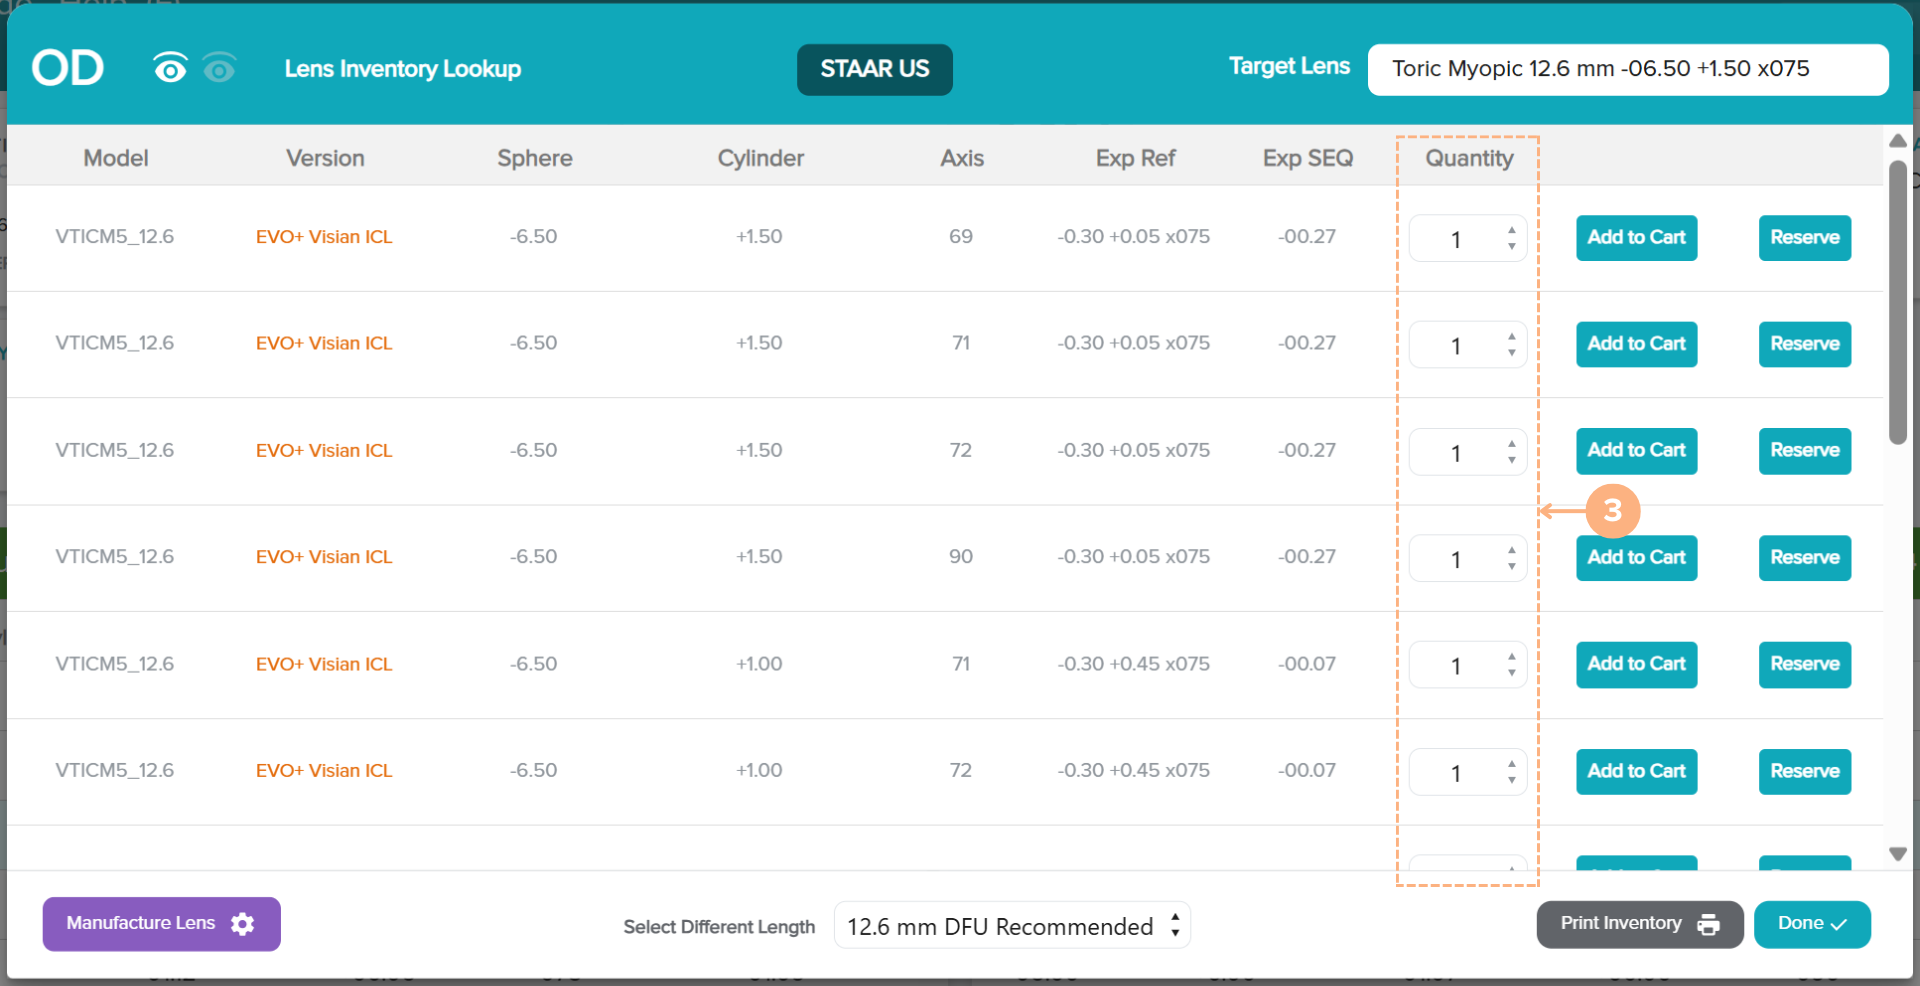The height and width of the screenshot is (986, 1920).
Task: Open EVO+ Visian ICL link in first row
Action: coord(324,237)
